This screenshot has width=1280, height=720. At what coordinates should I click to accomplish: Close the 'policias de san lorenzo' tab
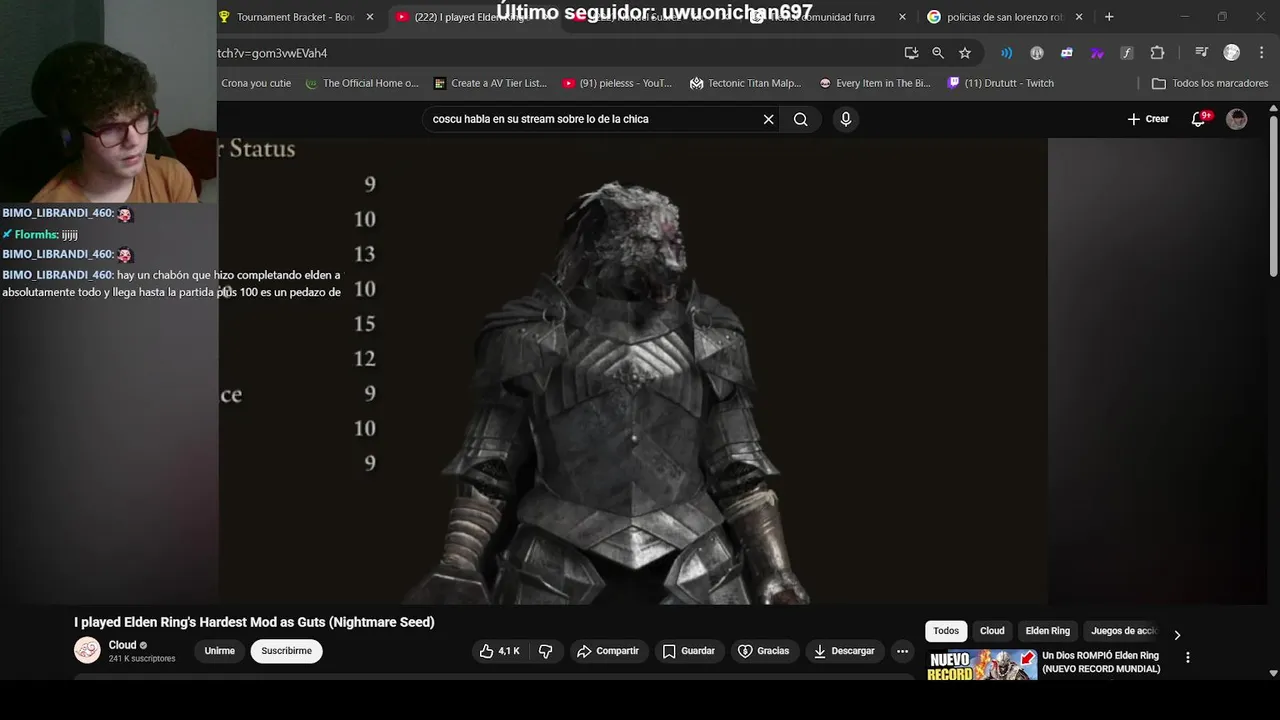click(1079, 17)
